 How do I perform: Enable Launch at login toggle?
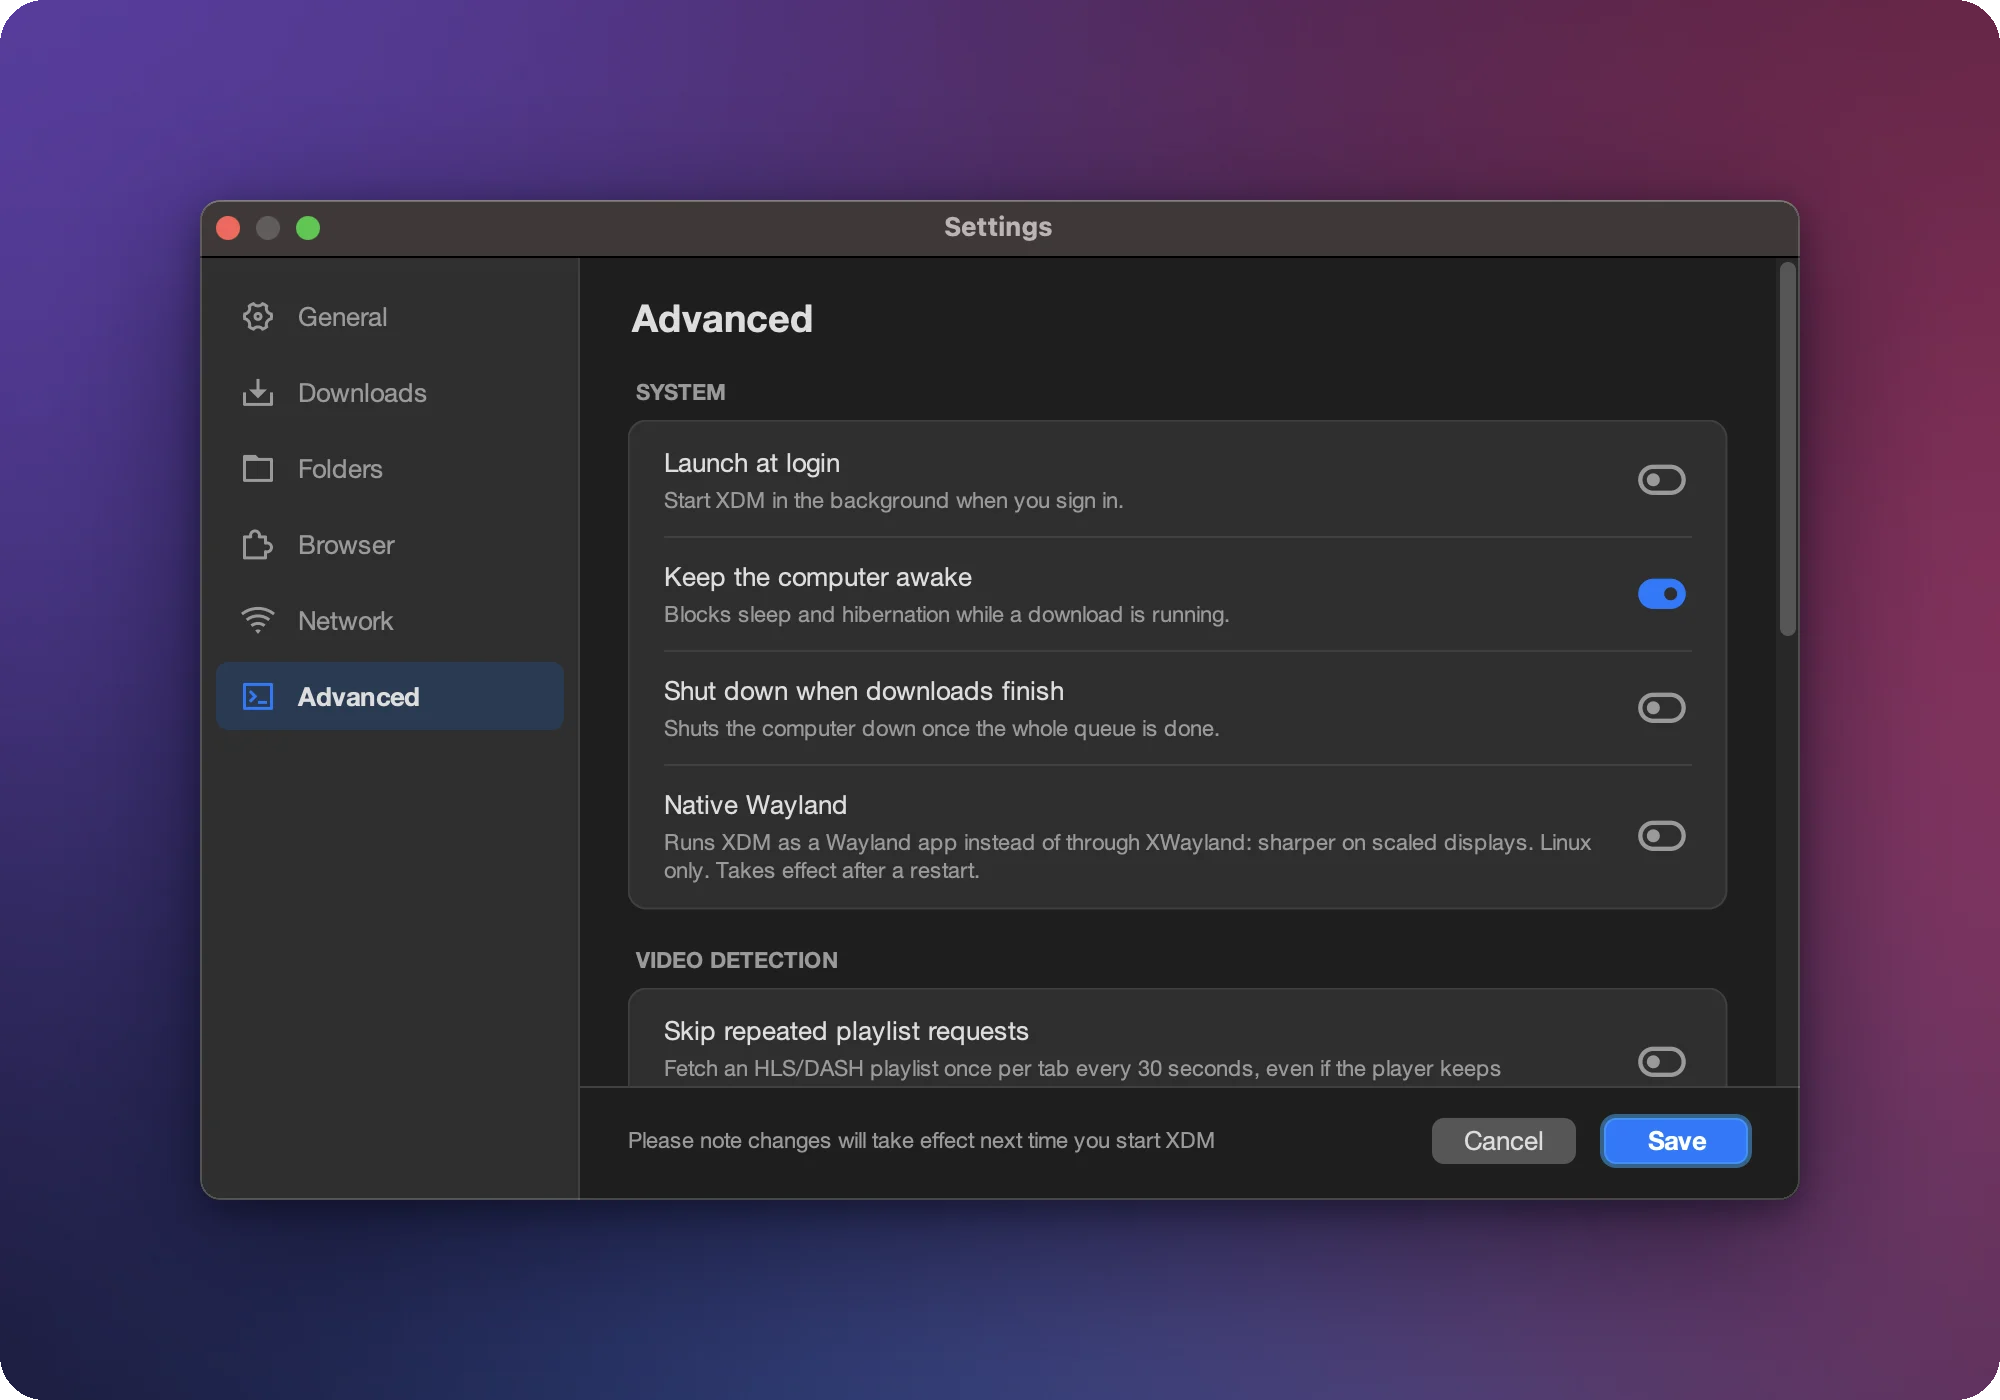pos(1661,480)
